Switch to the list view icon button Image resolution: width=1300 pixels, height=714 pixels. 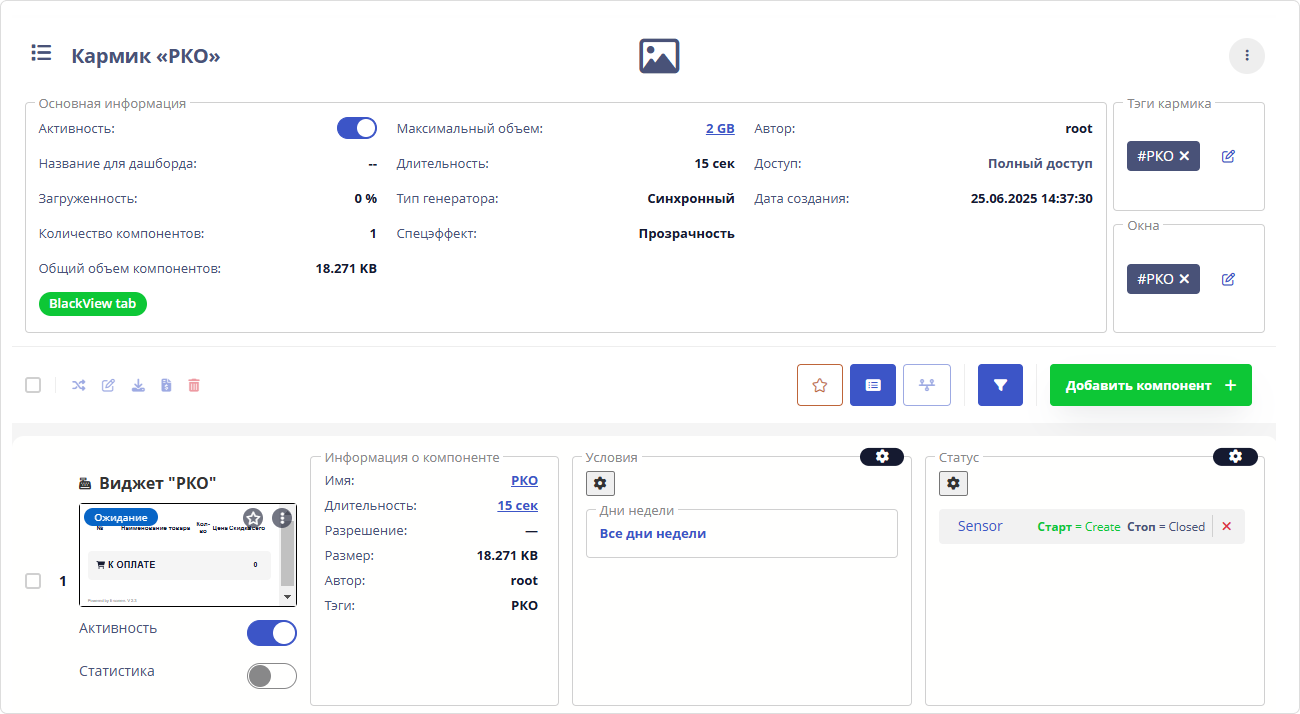tap(873, 385)
